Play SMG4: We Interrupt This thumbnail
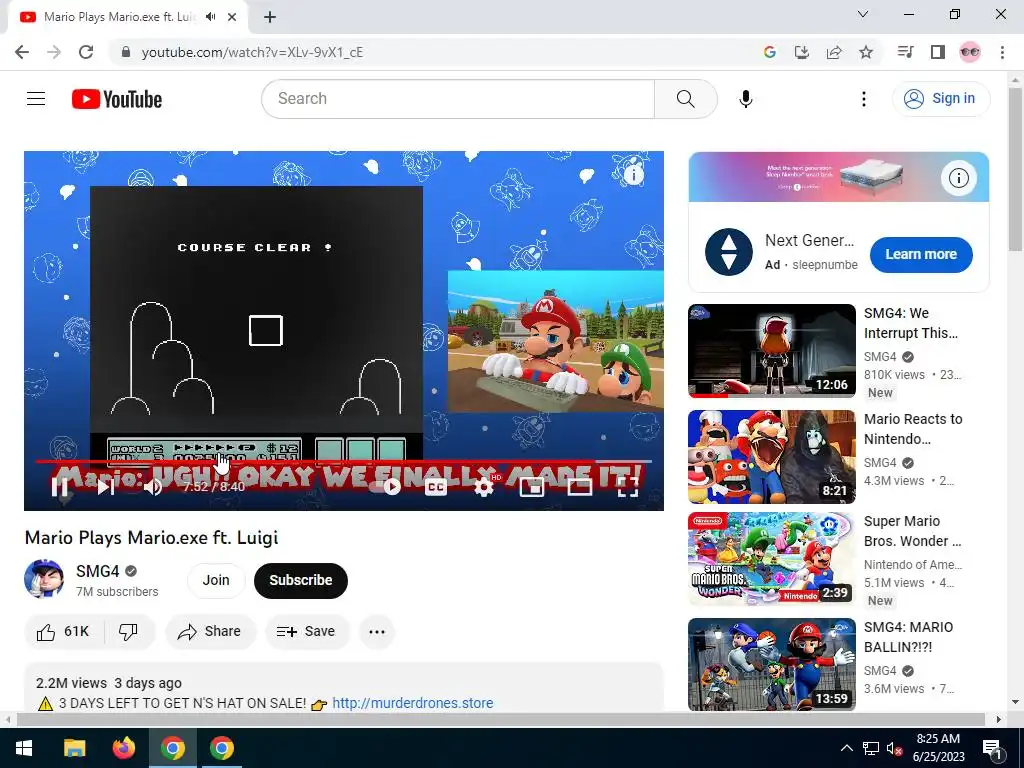 click(771, 351)
